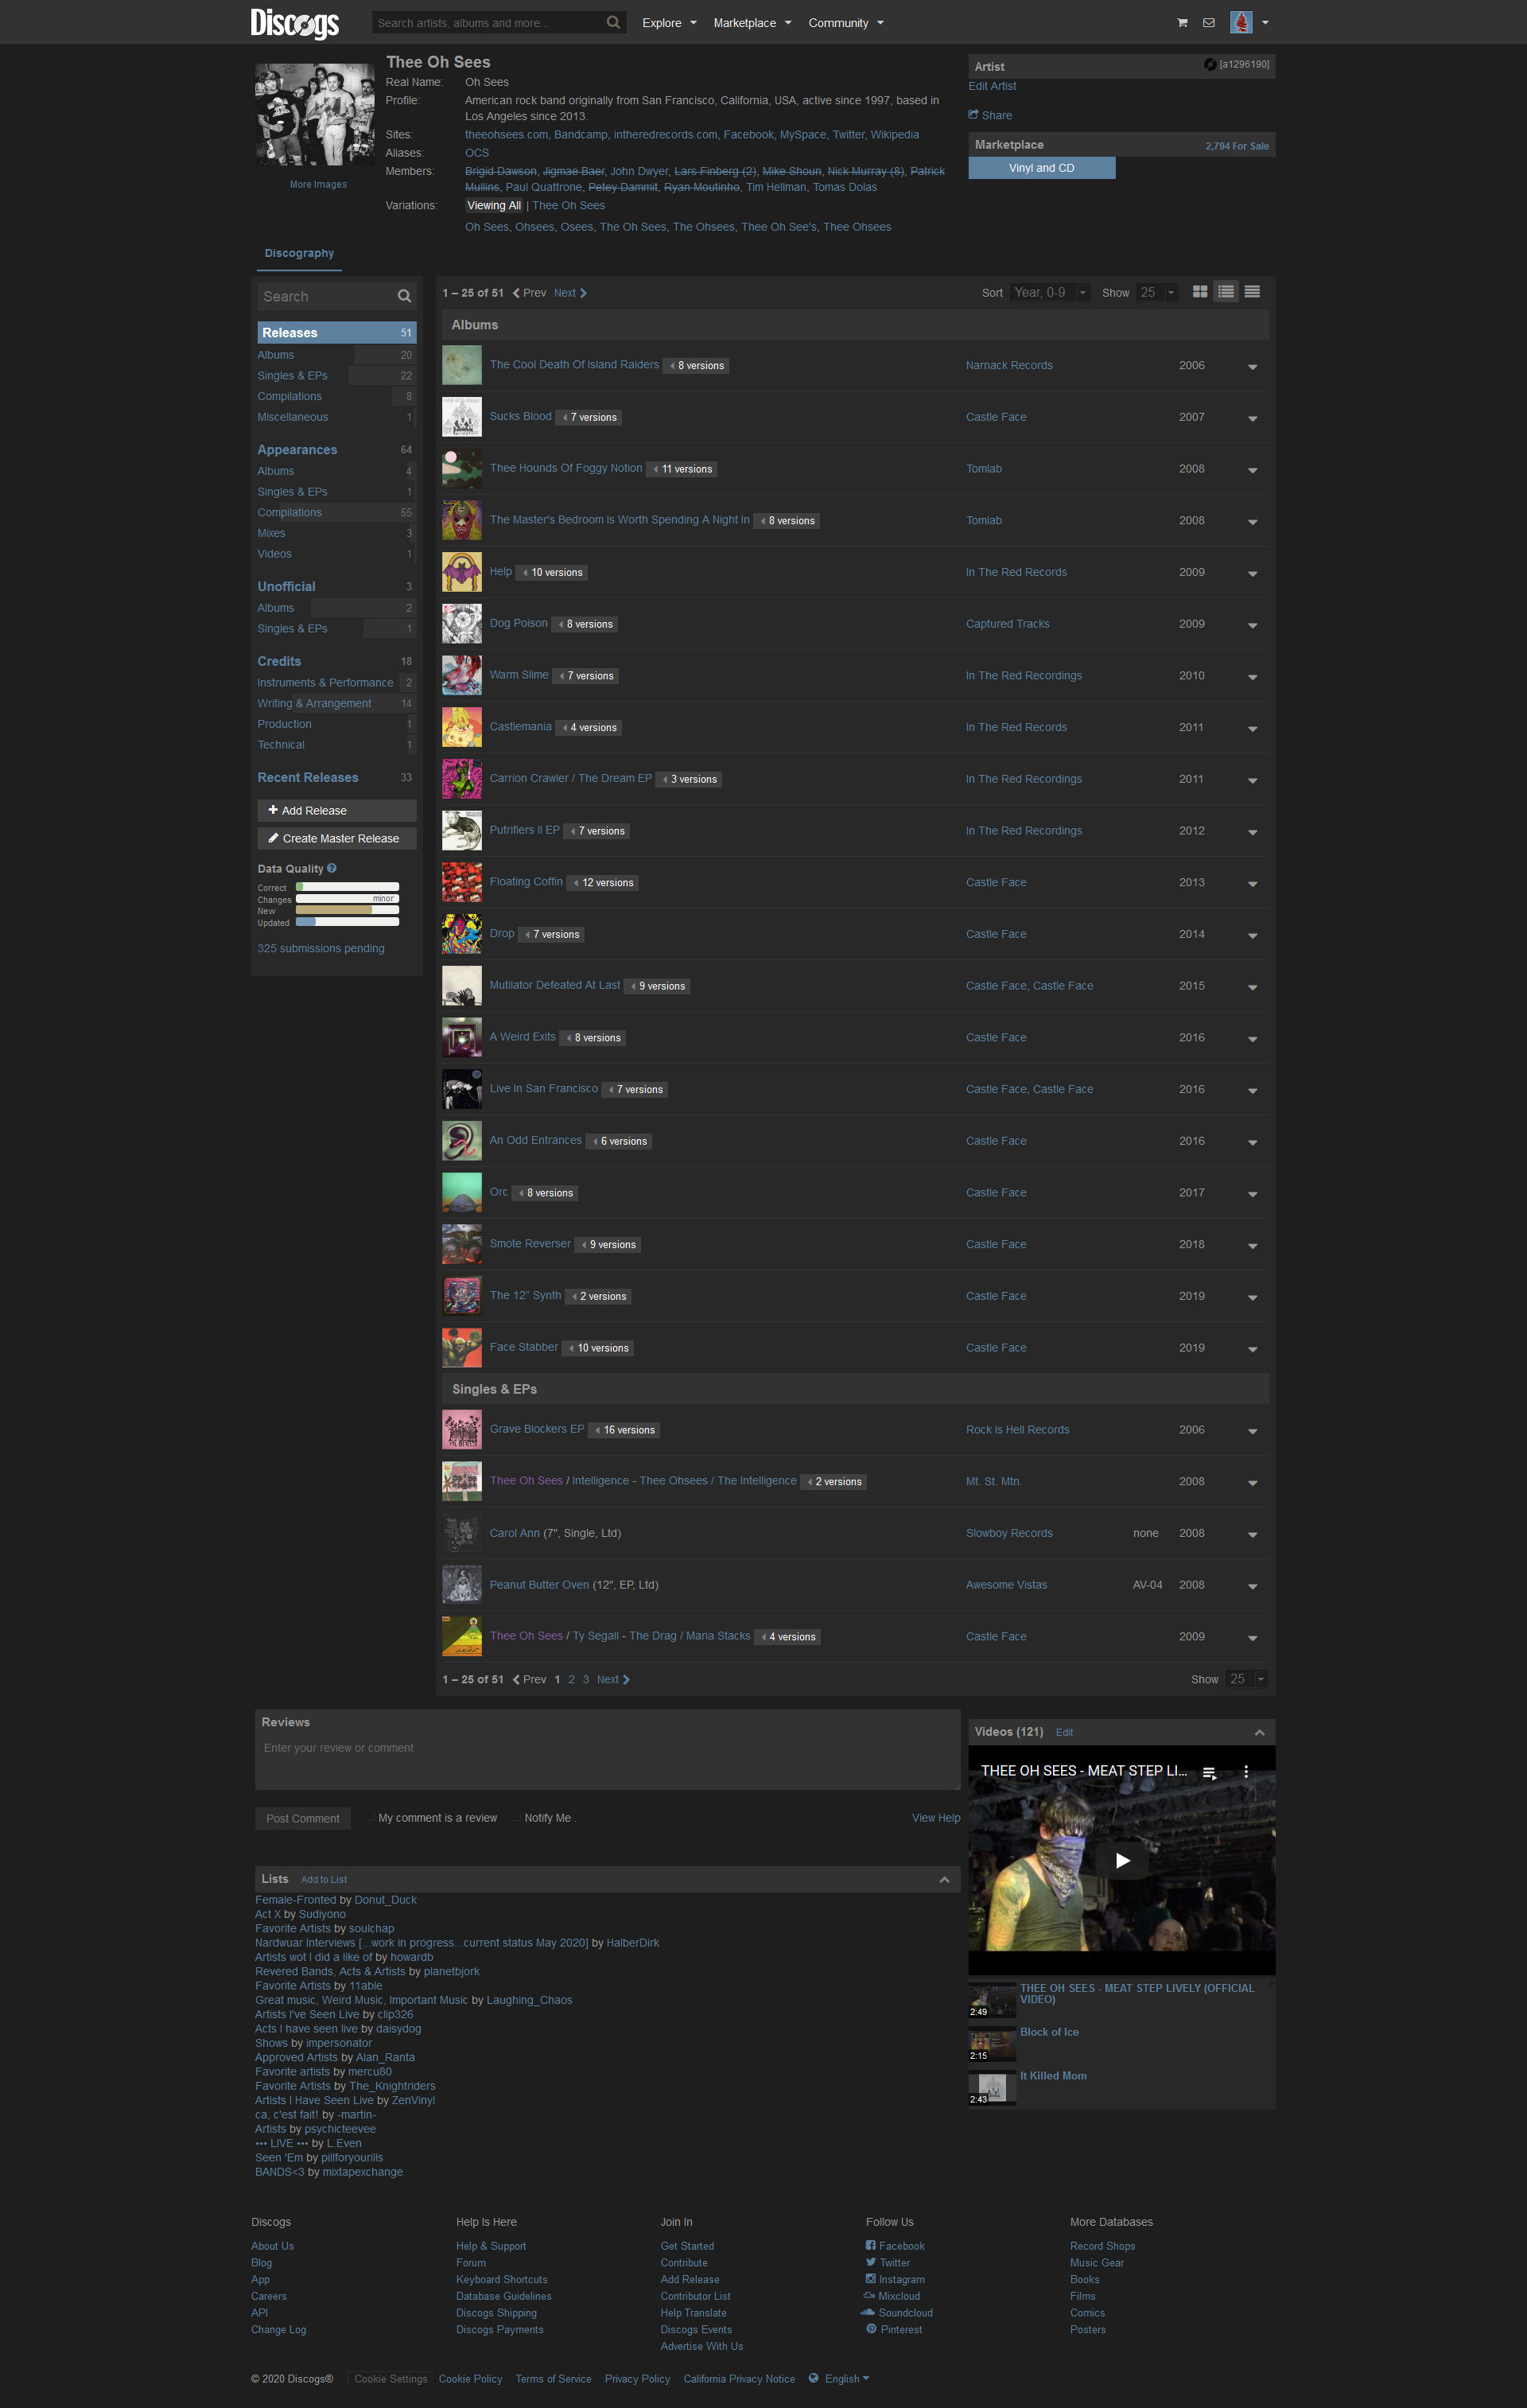Viewport: 1527px width, 2408px height.
Task: Go to page 2 of releases
Action: (x=572, y=1679)
